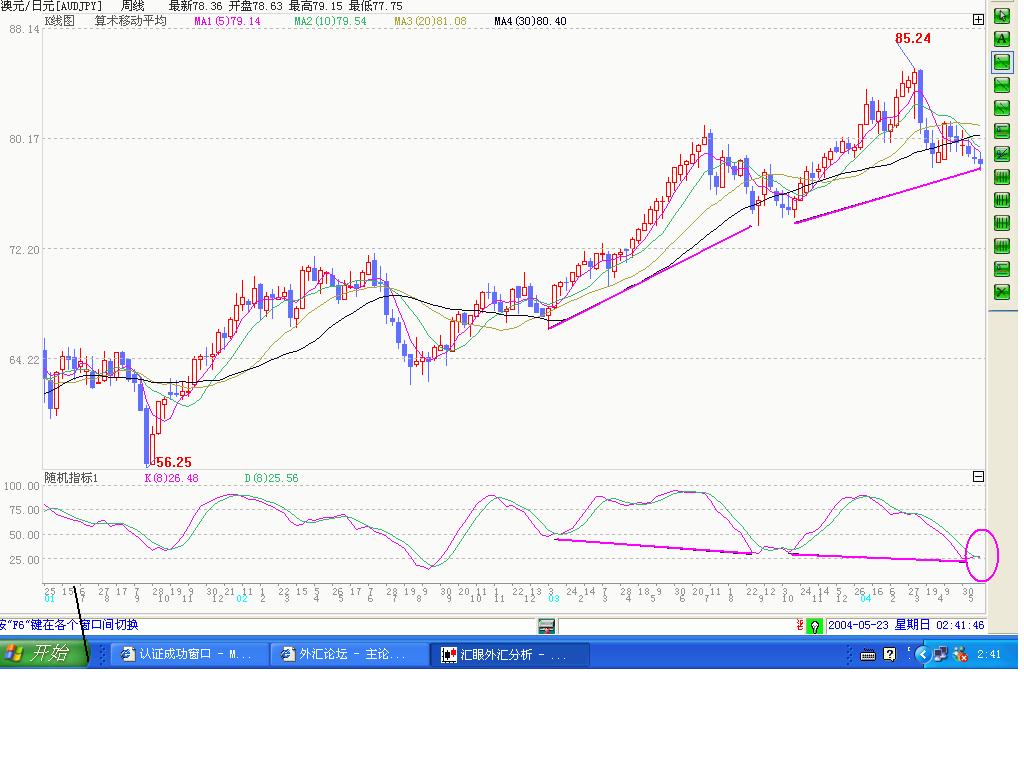This screenshot has height=768, width=1024.
Task: Click the small red glyph beside the light bulb
Action: pyautogui.click(x=800, y=625)
